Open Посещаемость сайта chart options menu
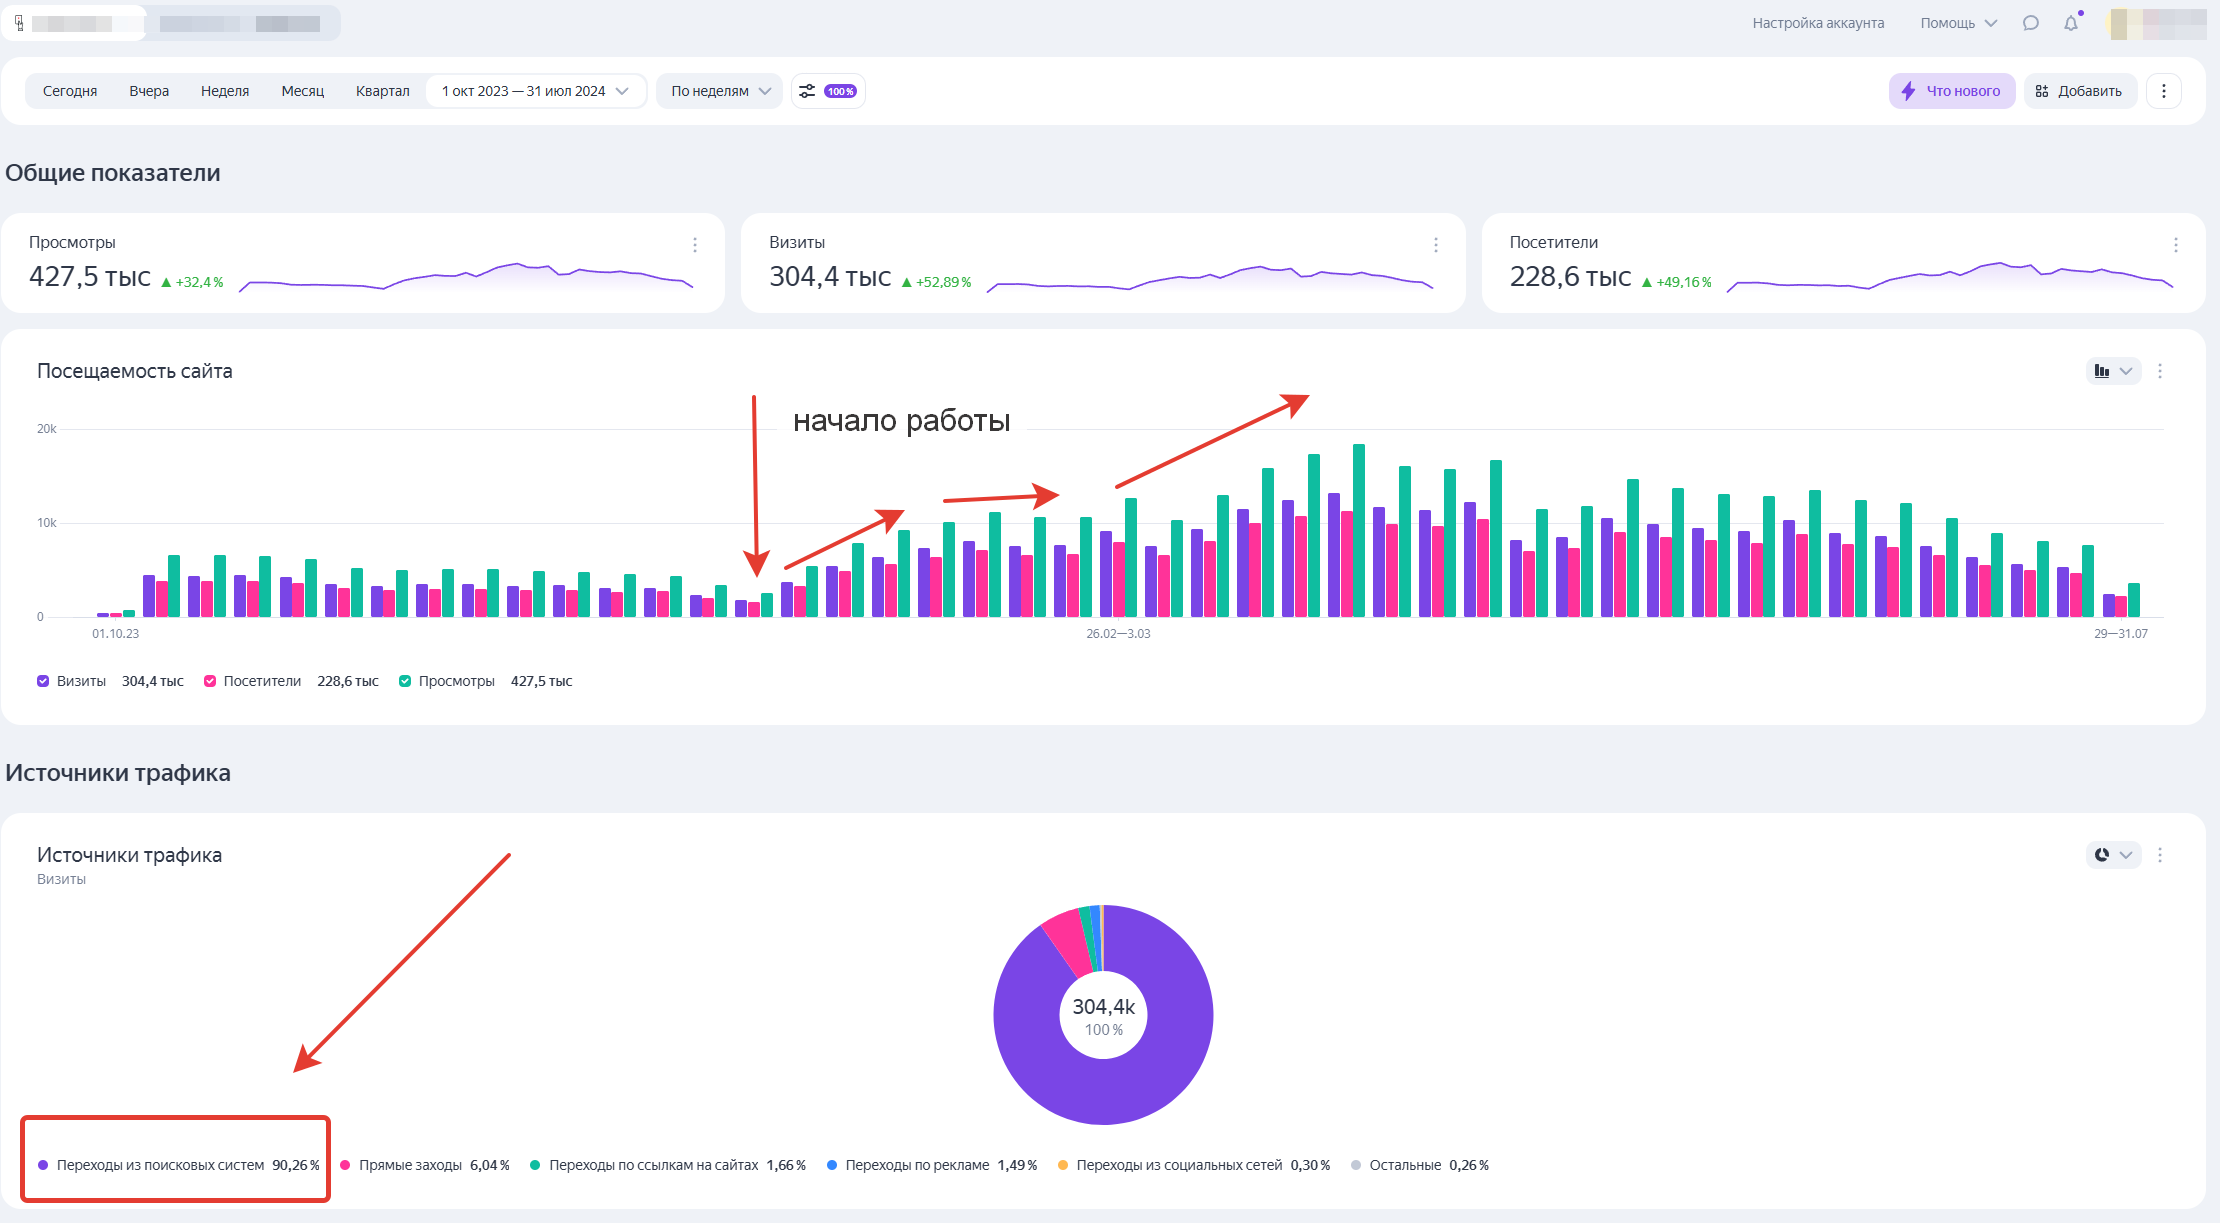Screen dimensions: 2220x1223 2160,371
